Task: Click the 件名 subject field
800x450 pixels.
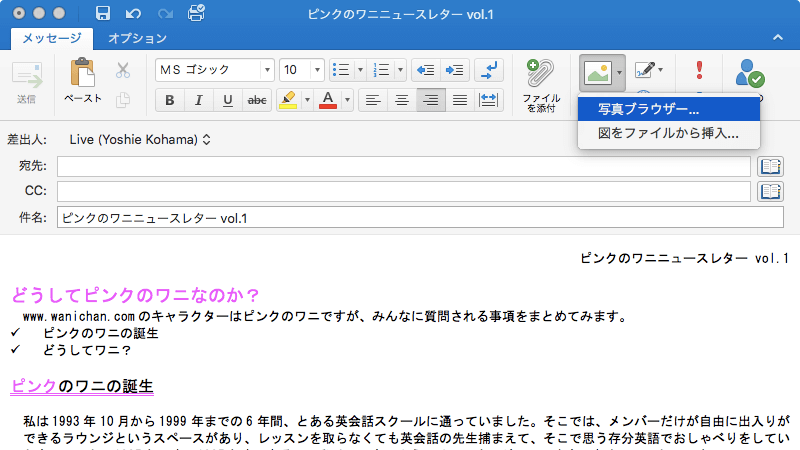Action: [420, 218]
